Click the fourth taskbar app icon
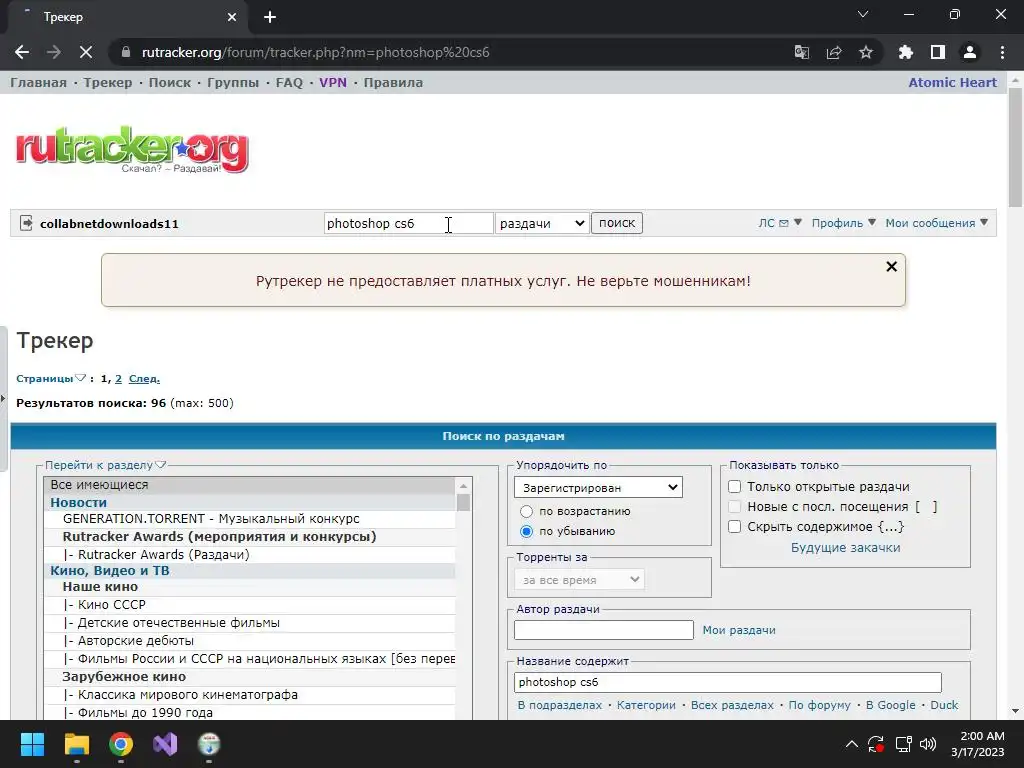This screenshot has height=768, width=1024. (x=210, y=744)
